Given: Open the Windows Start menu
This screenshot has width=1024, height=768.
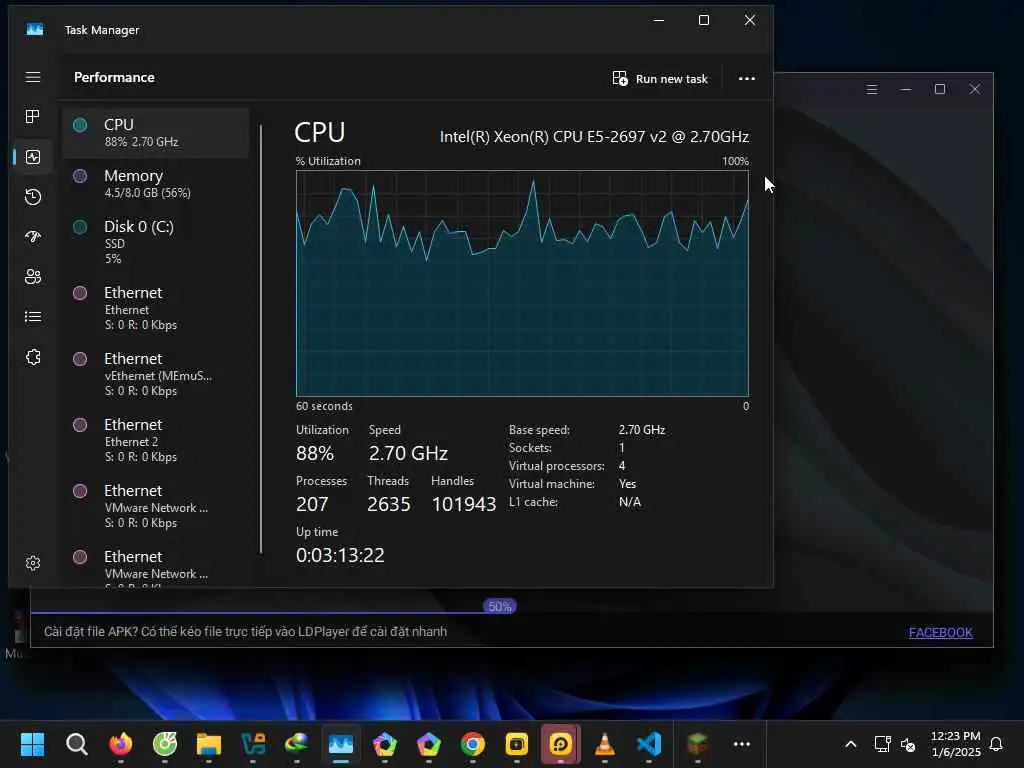Looking at the screenshot, I should click(32, 744).
